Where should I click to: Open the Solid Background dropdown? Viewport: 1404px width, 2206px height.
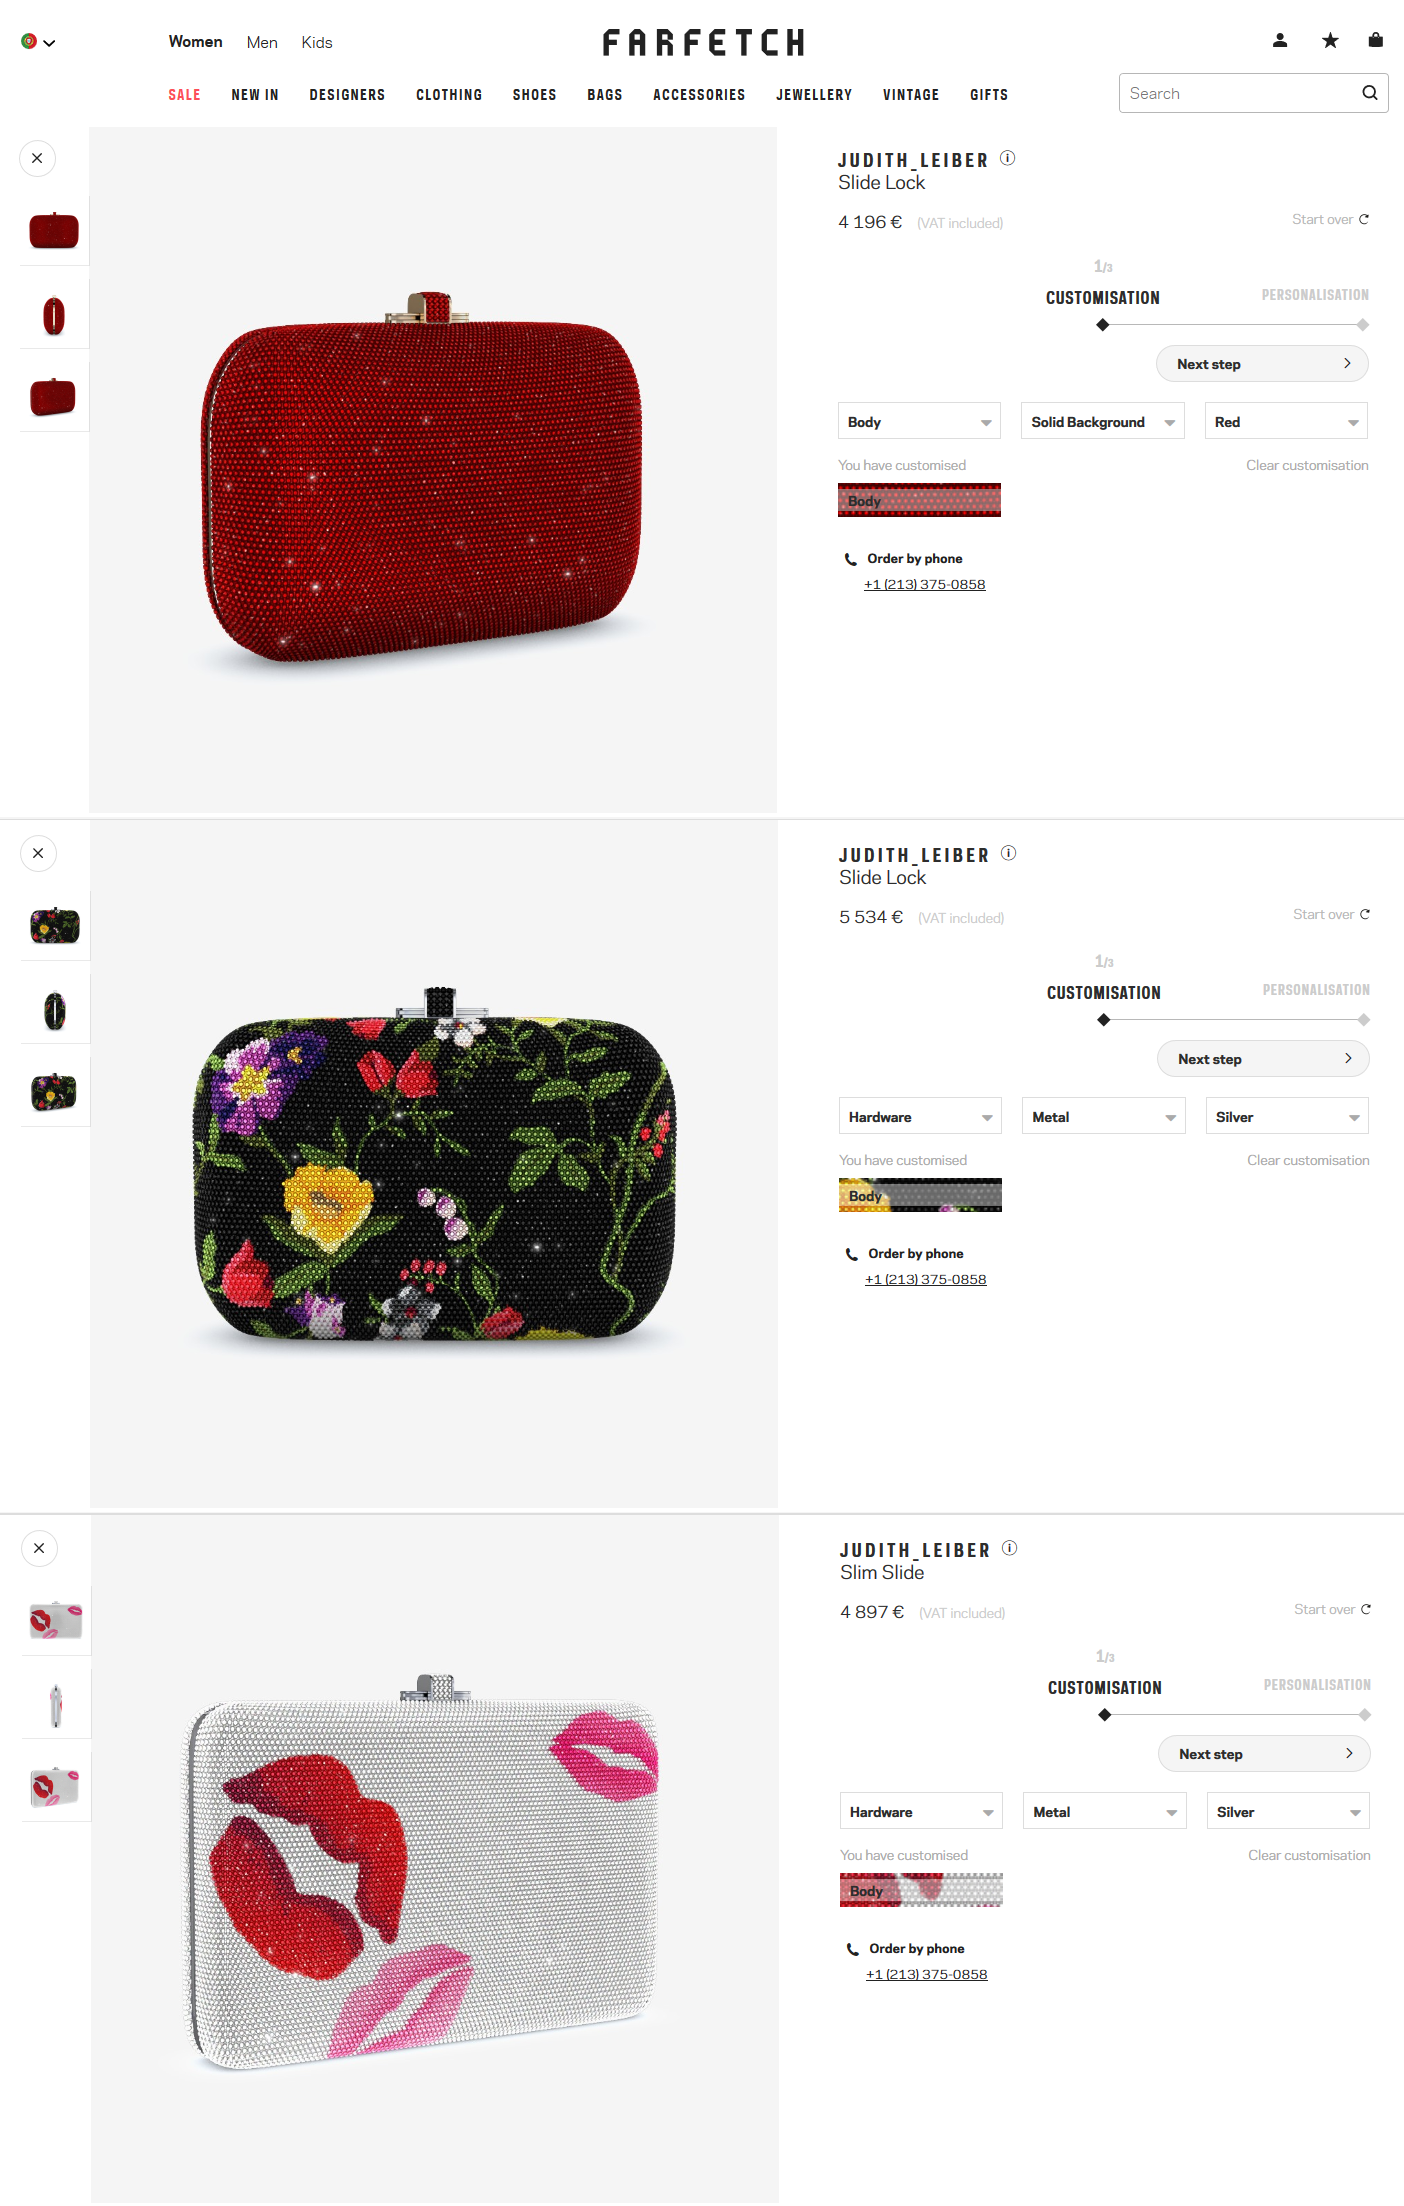pyautogui.click(x=1103, y=422)
